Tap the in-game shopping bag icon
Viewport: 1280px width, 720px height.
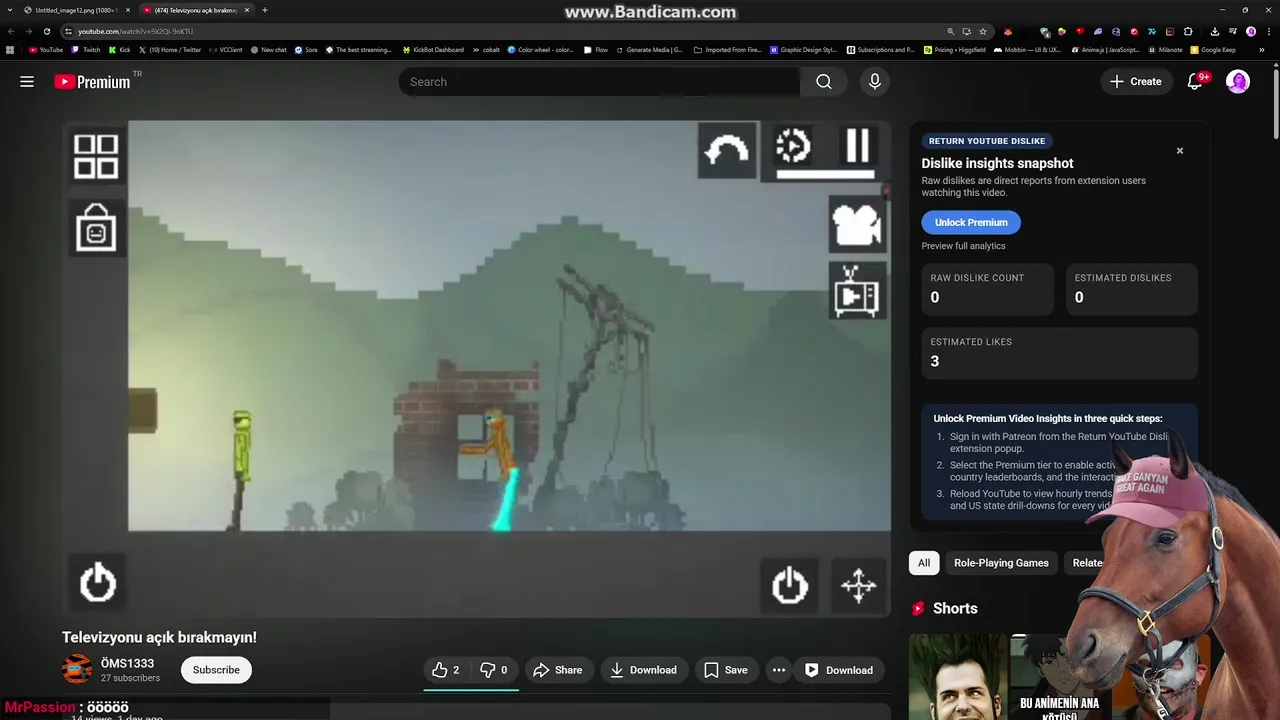pos(96,227)
